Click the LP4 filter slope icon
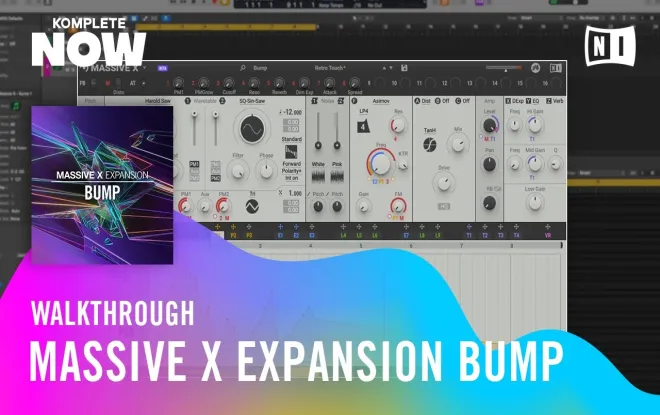 [363, 126]
